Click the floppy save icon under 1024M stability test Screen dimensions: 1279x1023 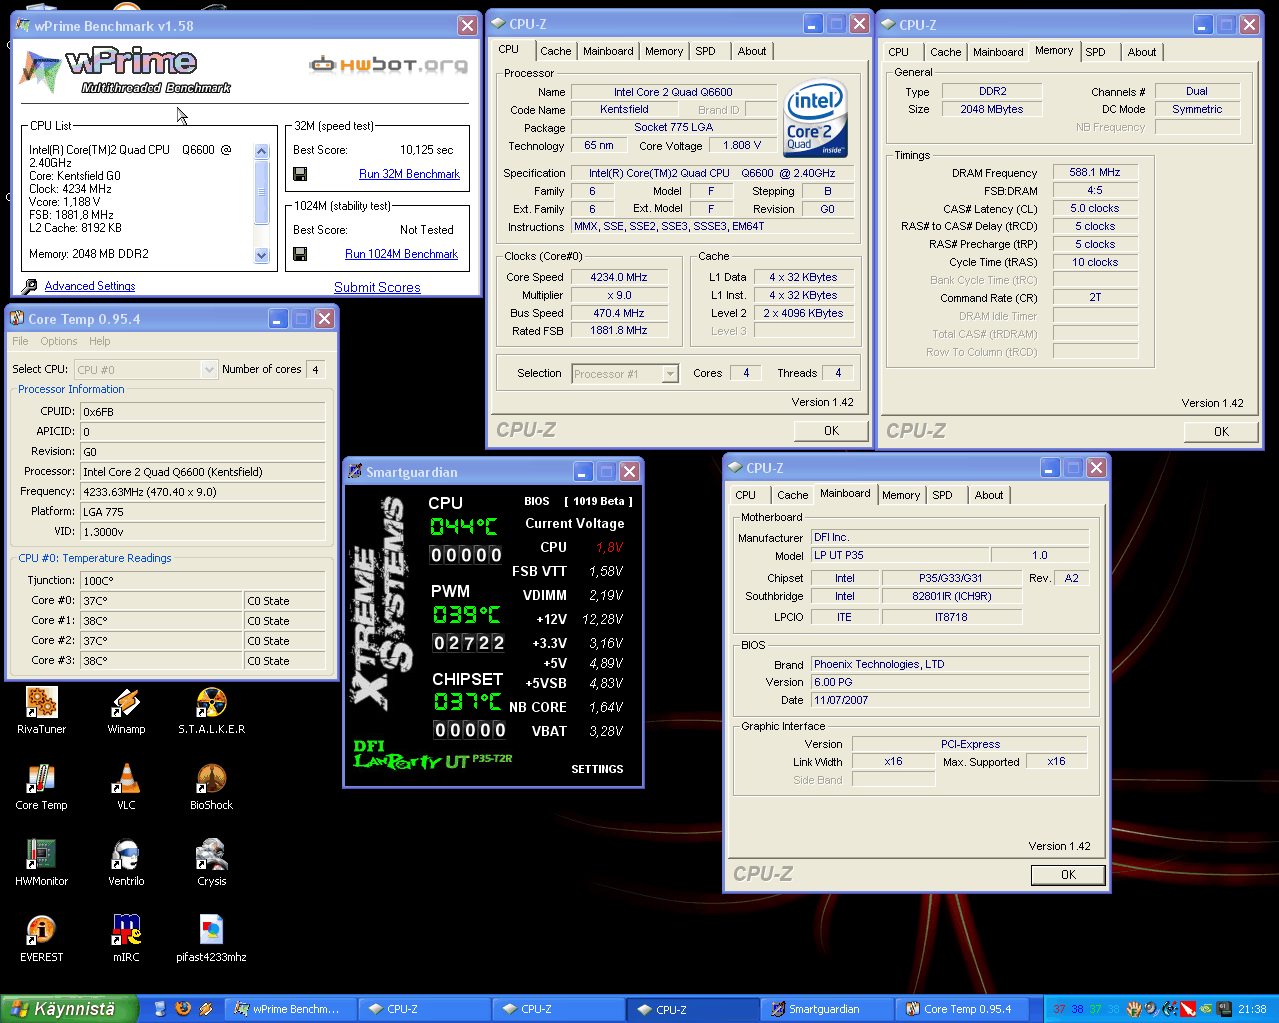pyautogui.click(x=300, y=254)
